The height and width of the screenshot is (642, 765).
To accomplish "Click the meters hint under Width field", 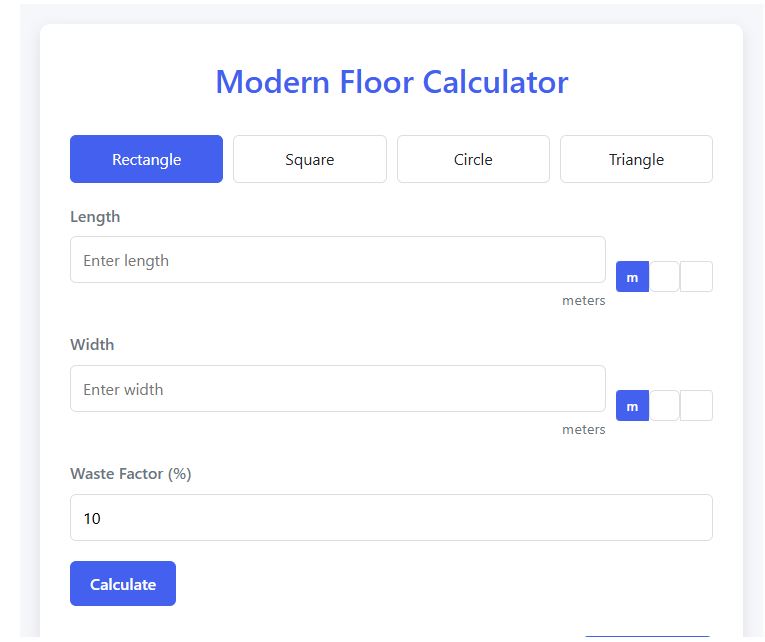I will point(584,429).
